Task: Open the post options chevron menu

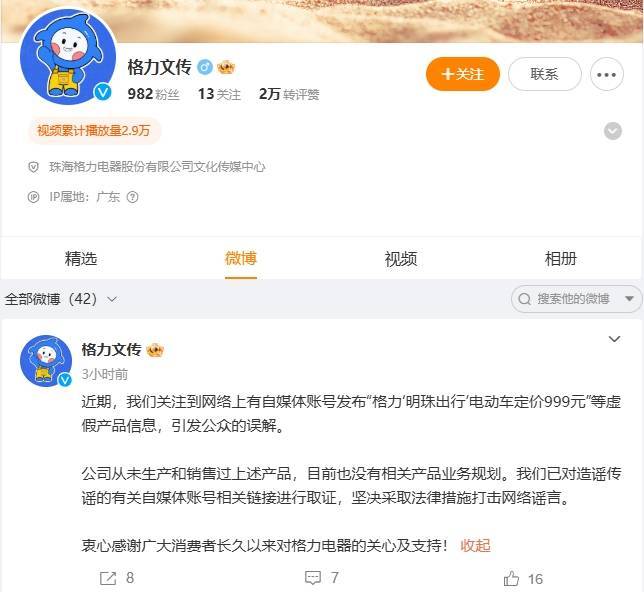Action: [x=614, y=339]
